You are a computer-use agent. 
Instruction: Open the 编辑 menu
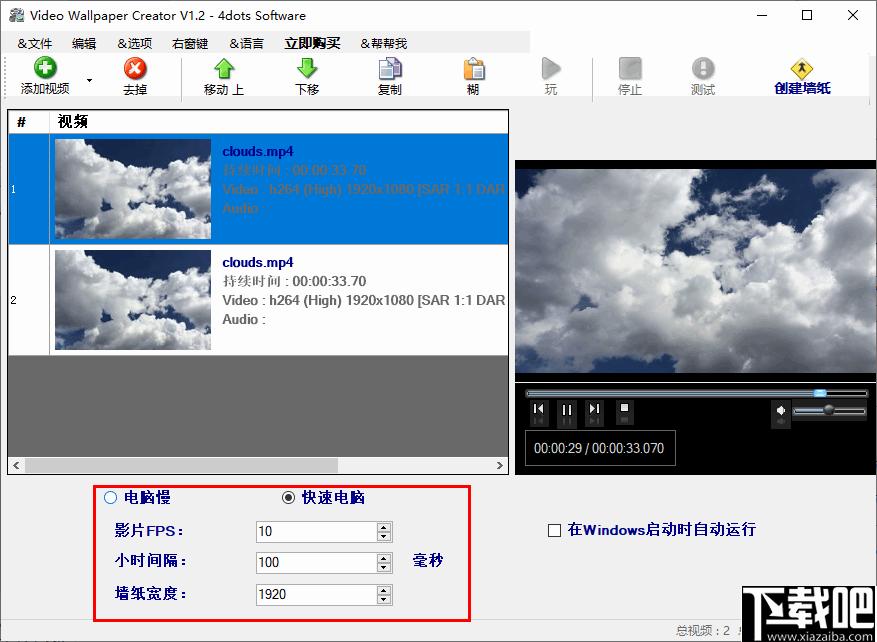point(84,44)
